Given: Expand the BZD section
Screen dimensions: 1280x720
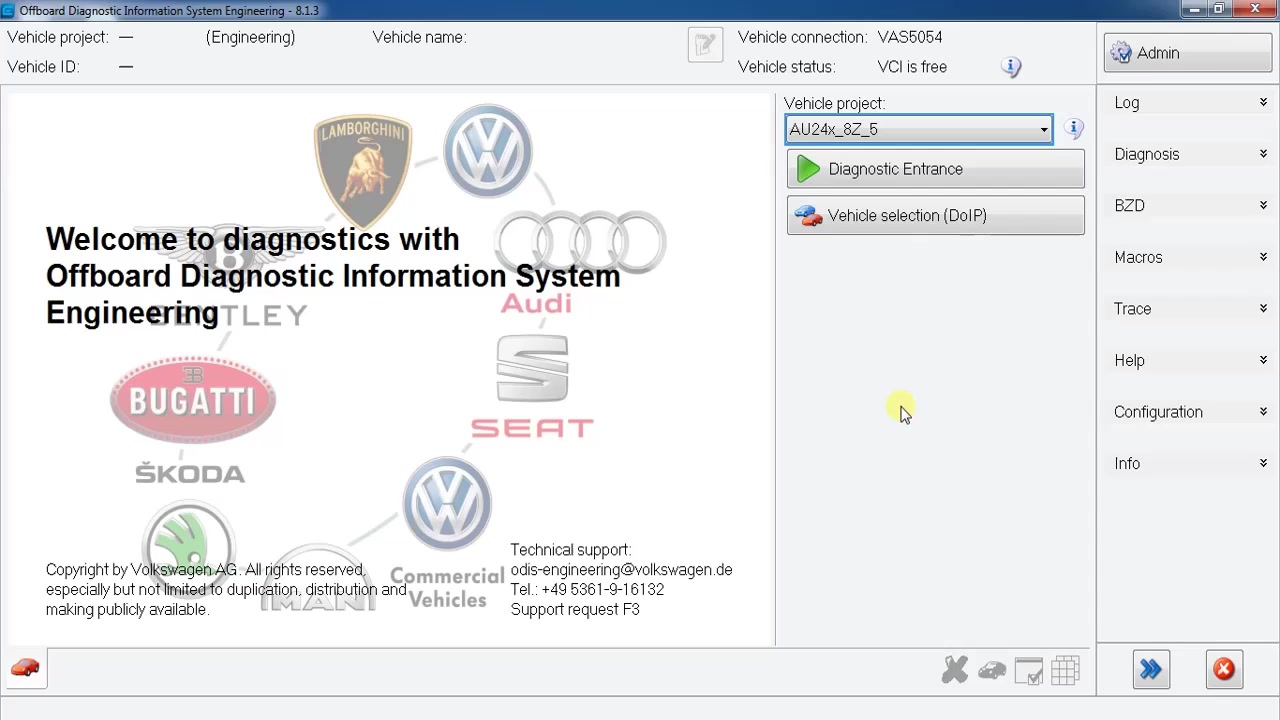Looking at the screenshot, I should pos(1189,206).
